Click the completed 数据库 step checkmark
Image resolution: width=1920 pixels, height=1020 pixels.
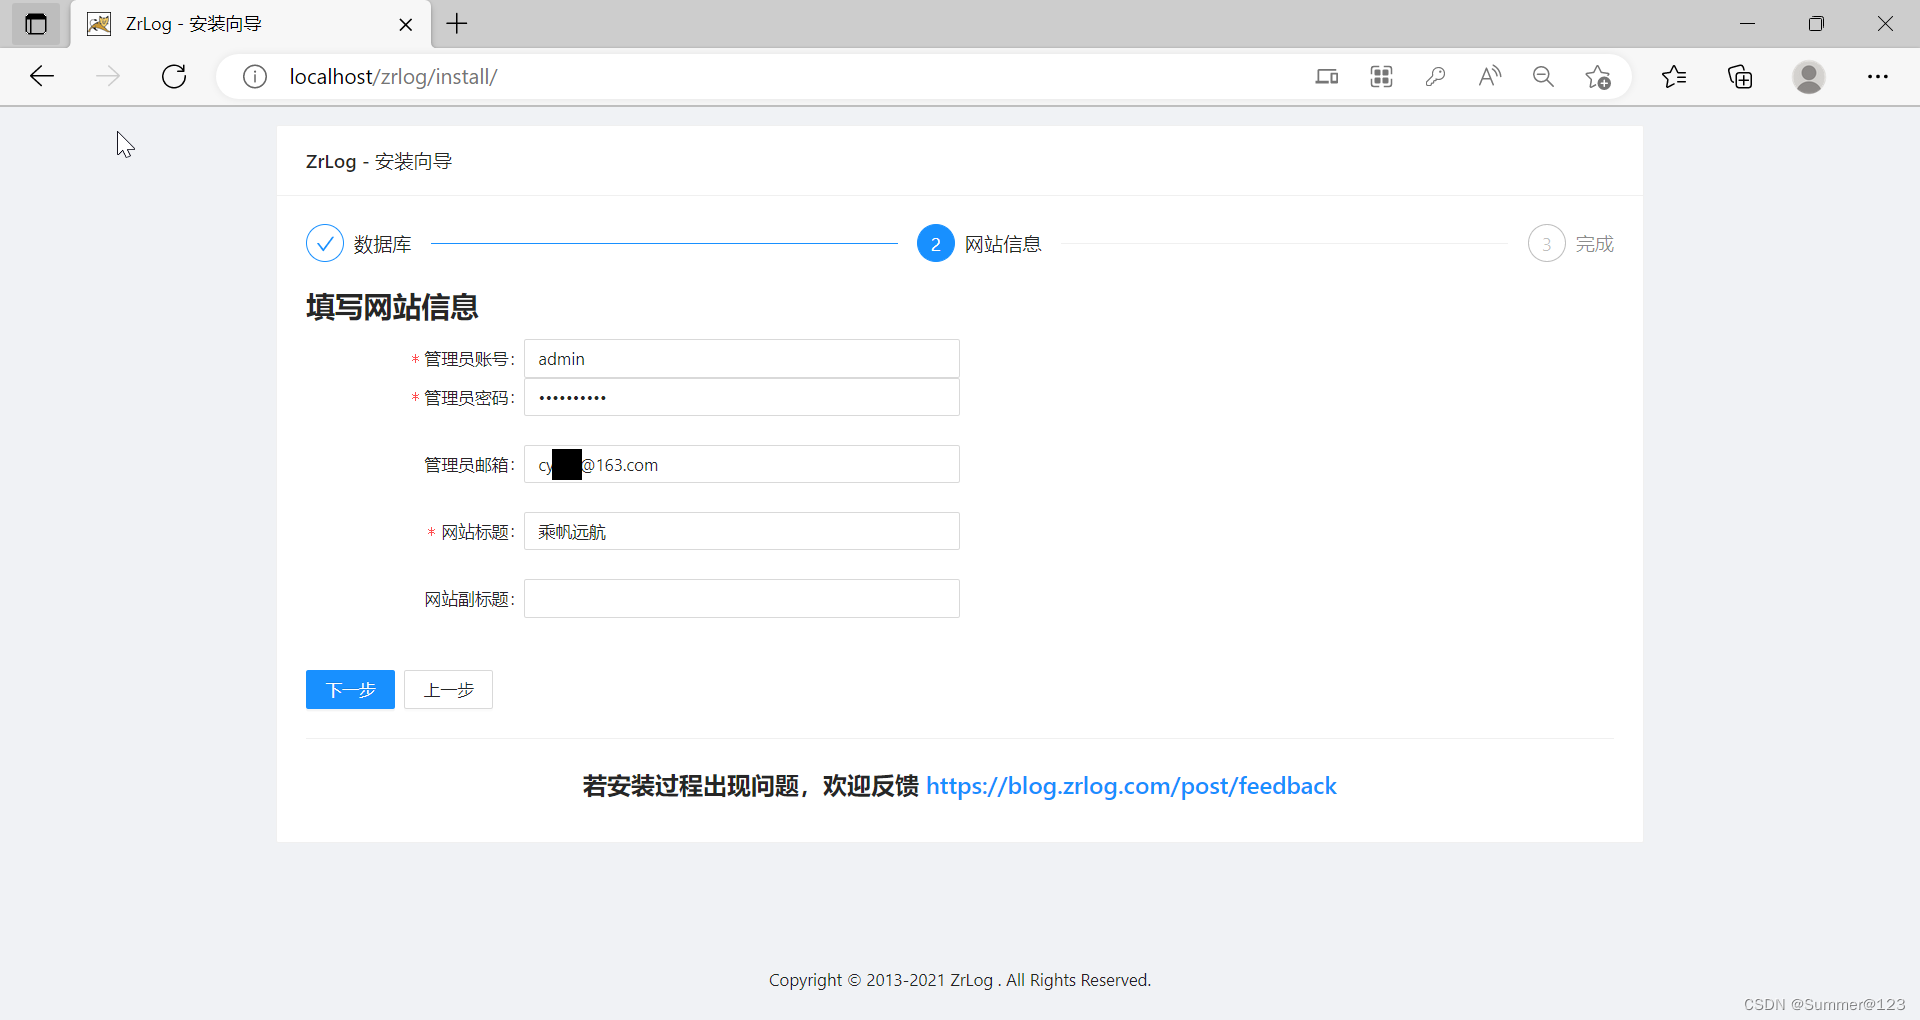[x=325, y=243]
